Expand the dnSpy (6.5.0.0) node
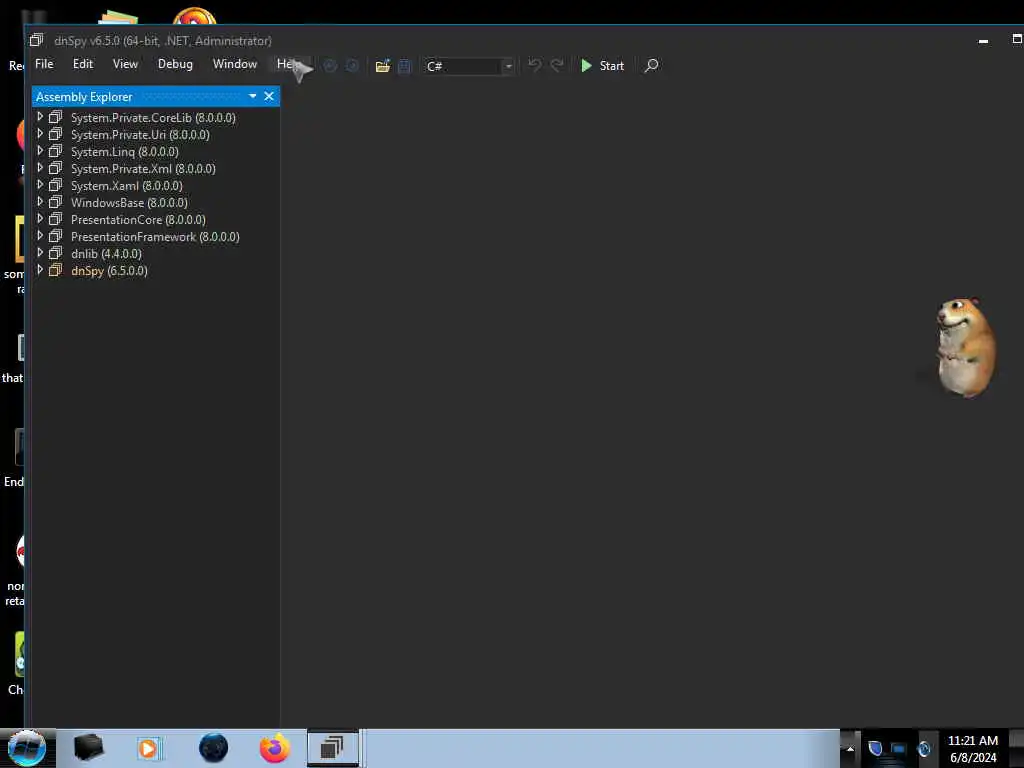1024x768 pixels. pyautogui.click(x=40, y=270)
